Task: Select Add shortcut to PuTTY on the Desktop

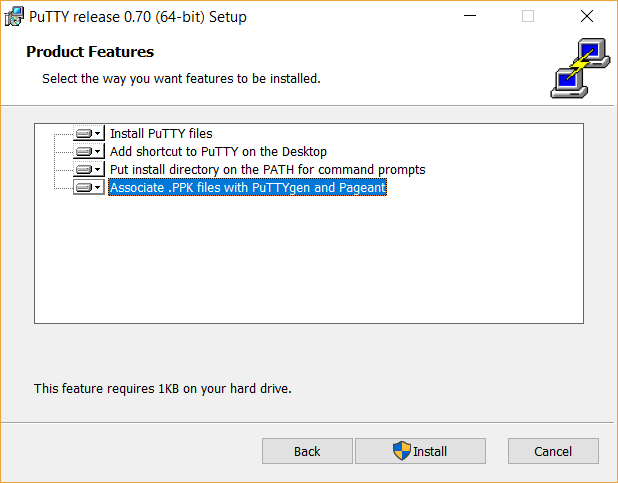Action: pos(218,151)
